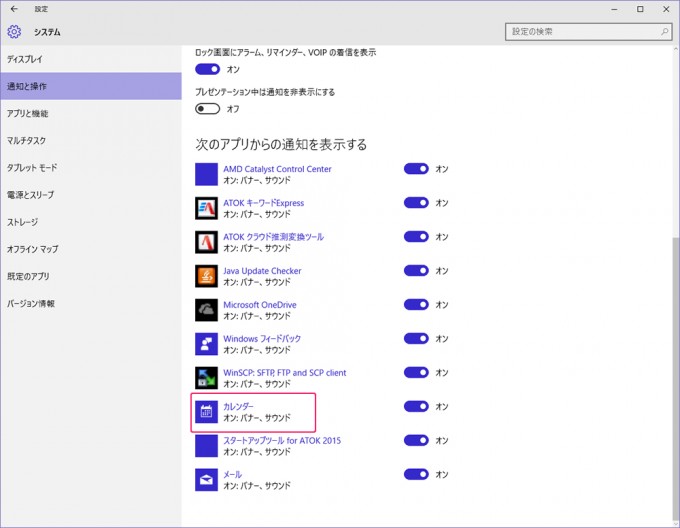Open バージョン情報 page
This screenshot has width=680, height=528.
pos(91,303)
